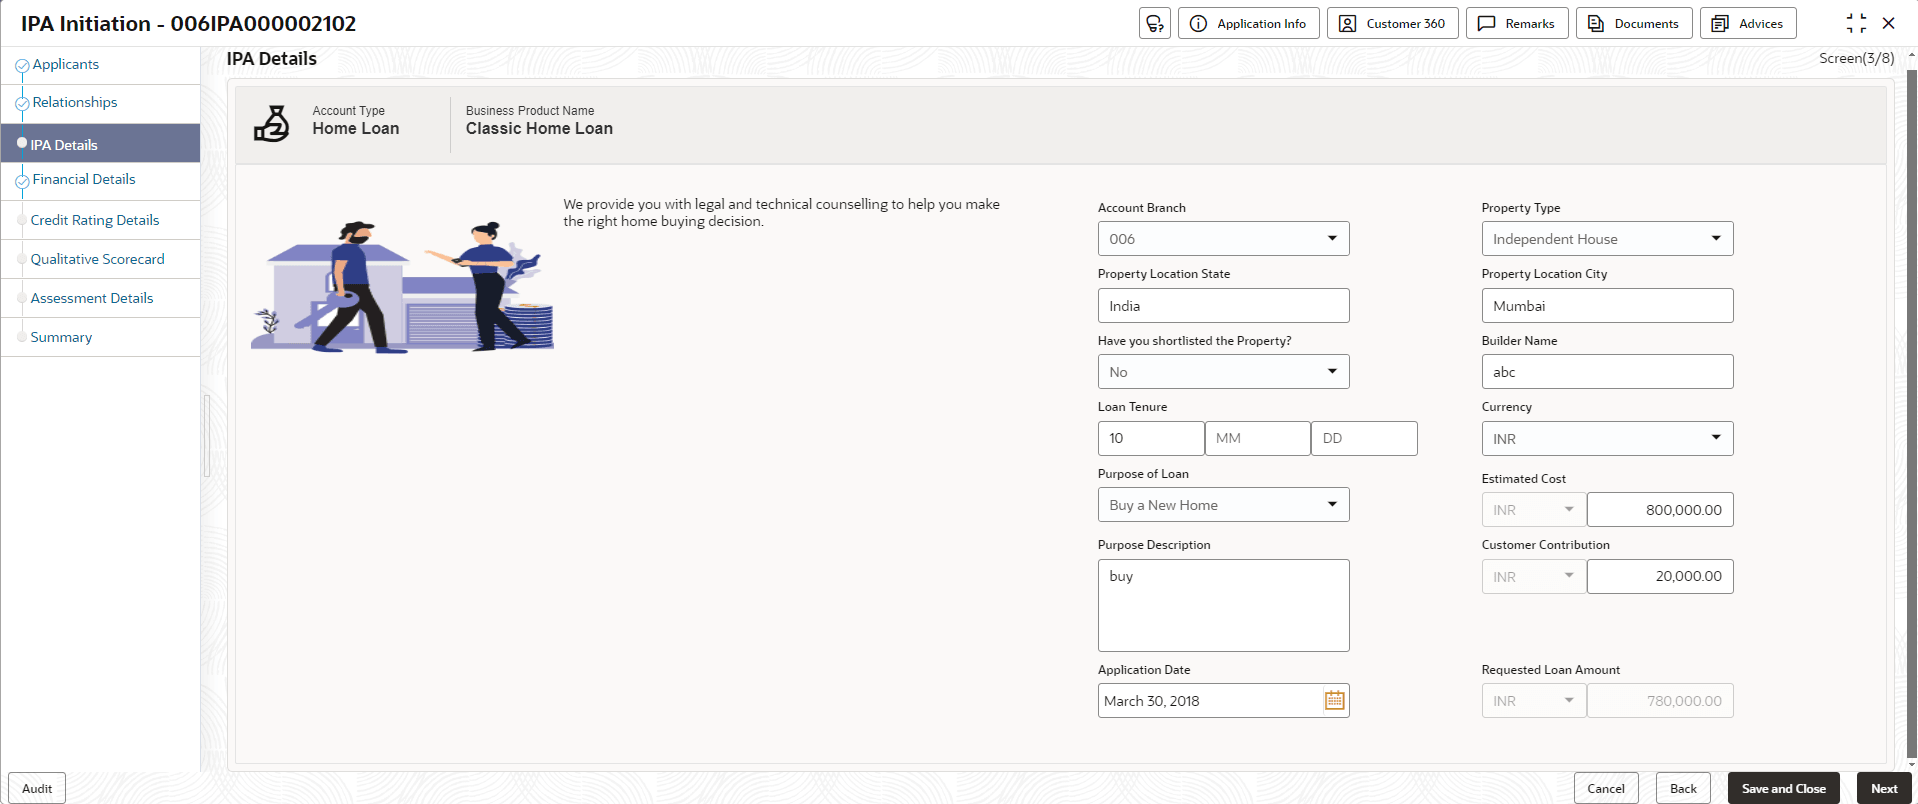Click the help chat icon button

(x=1154, y=23)
